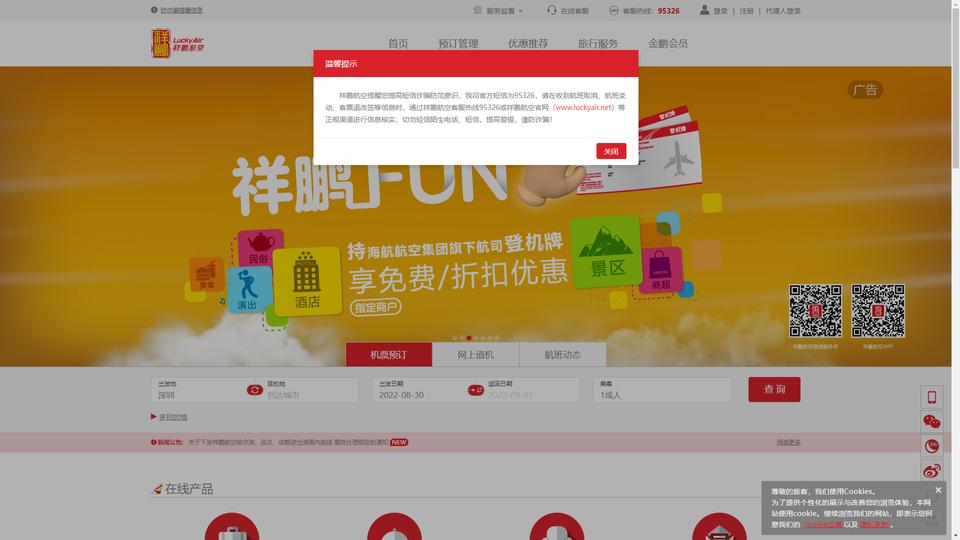Viewport: 960px width, 540px height.
Task: Close the 温馨提示 dialog with 关闭
Action: (611, 151)
